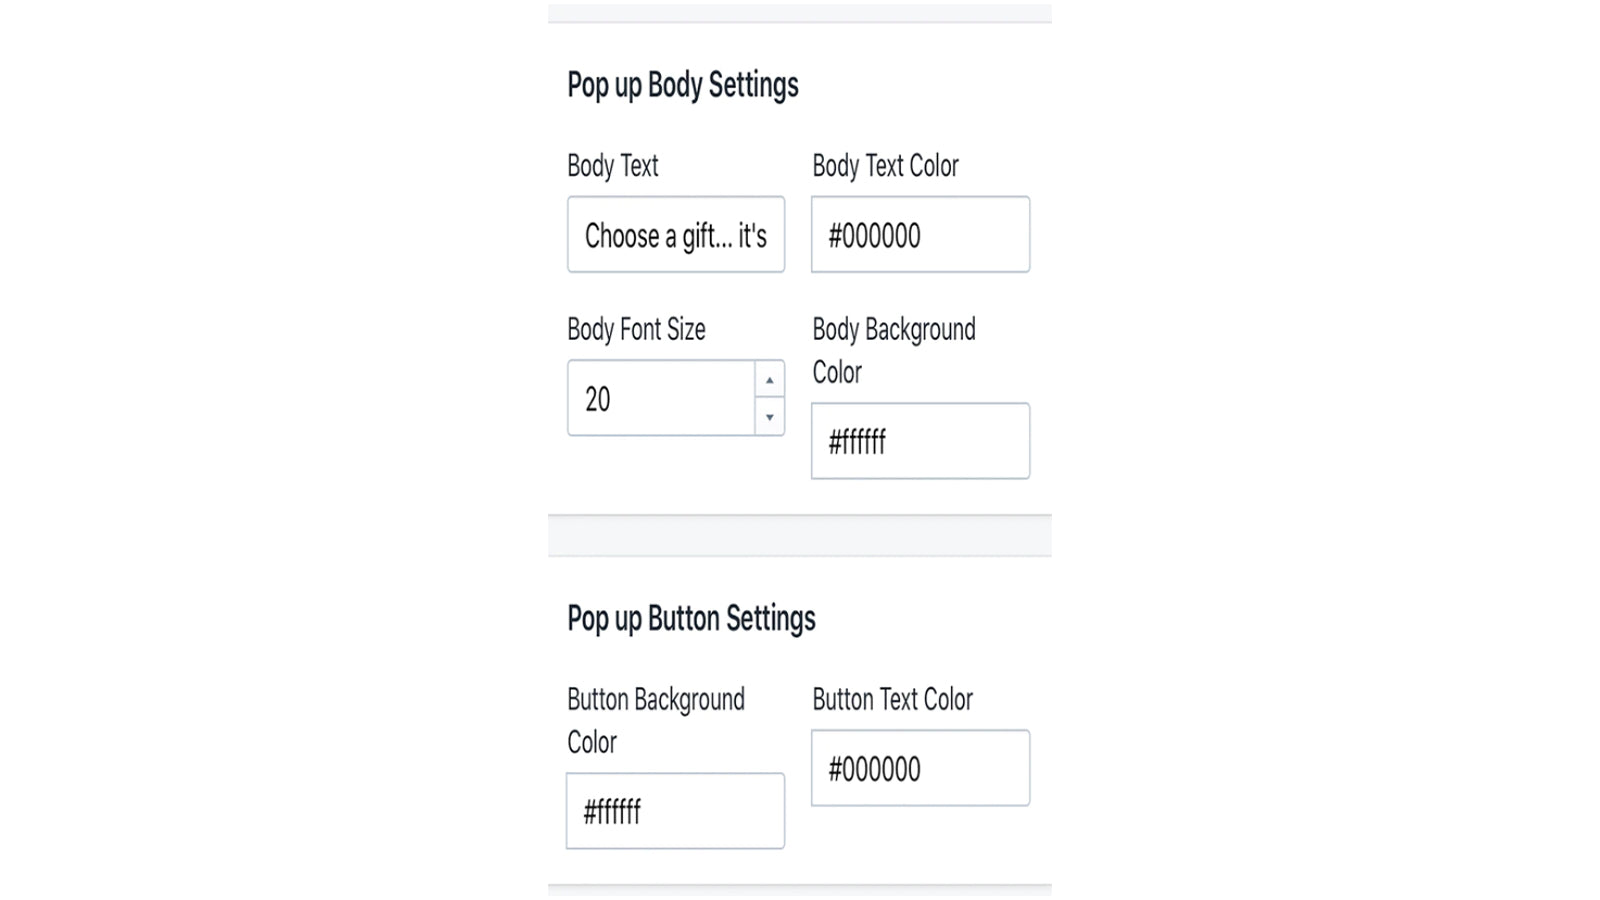The height and width of the screenshot is (900, 1600).
Task: Click the Body Text Color hex field
Action: click(x=920, y=234)
